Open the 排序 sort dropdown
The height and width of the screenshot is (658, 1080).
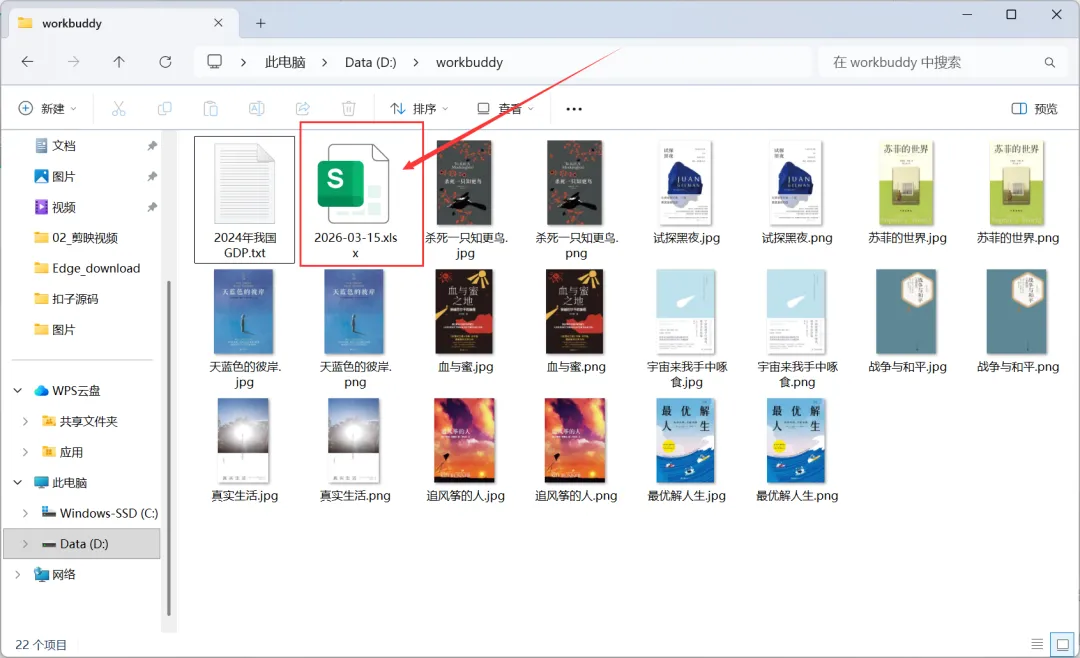pyautogui.click(x=419, y=109)
